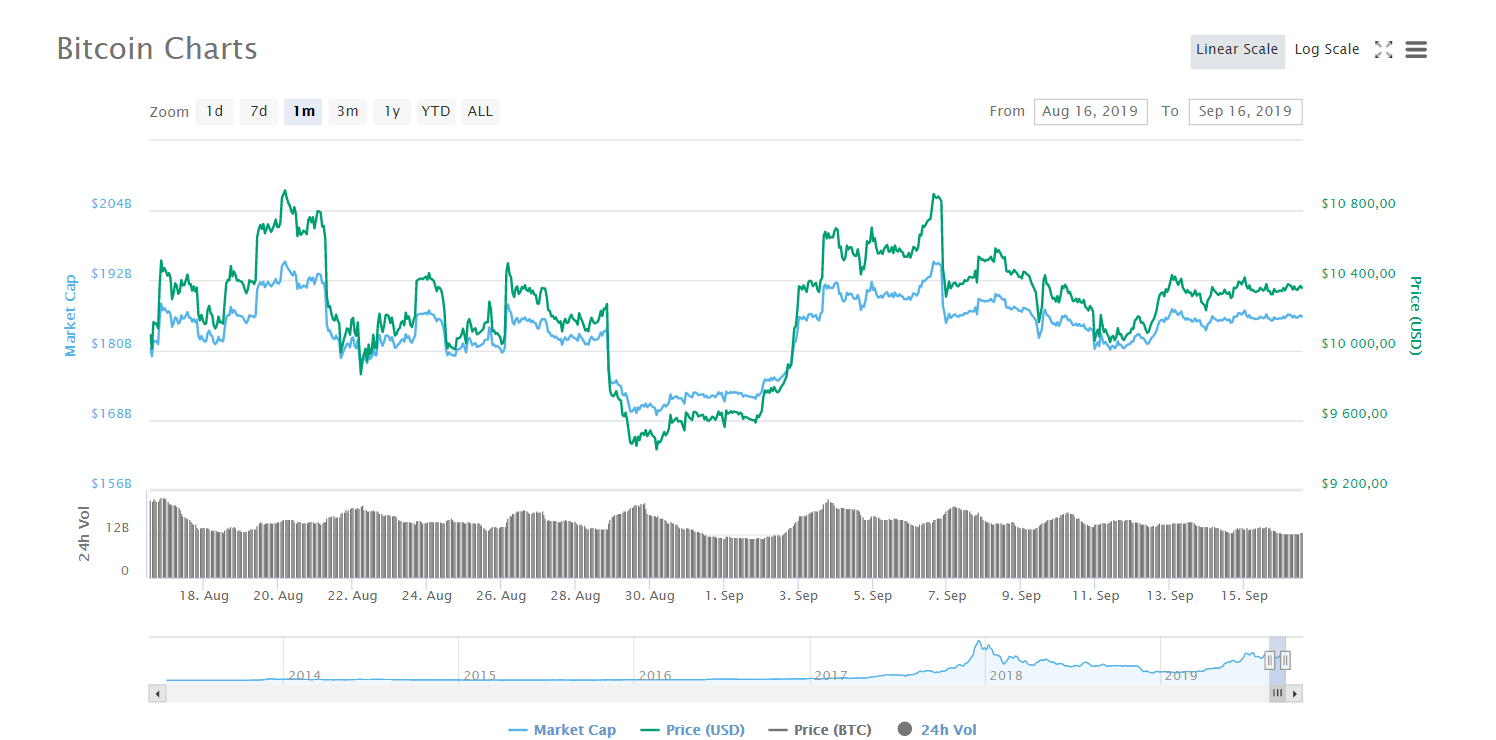Select the 1m zoom range
The image size is (1496, 740).
point(304,111)
